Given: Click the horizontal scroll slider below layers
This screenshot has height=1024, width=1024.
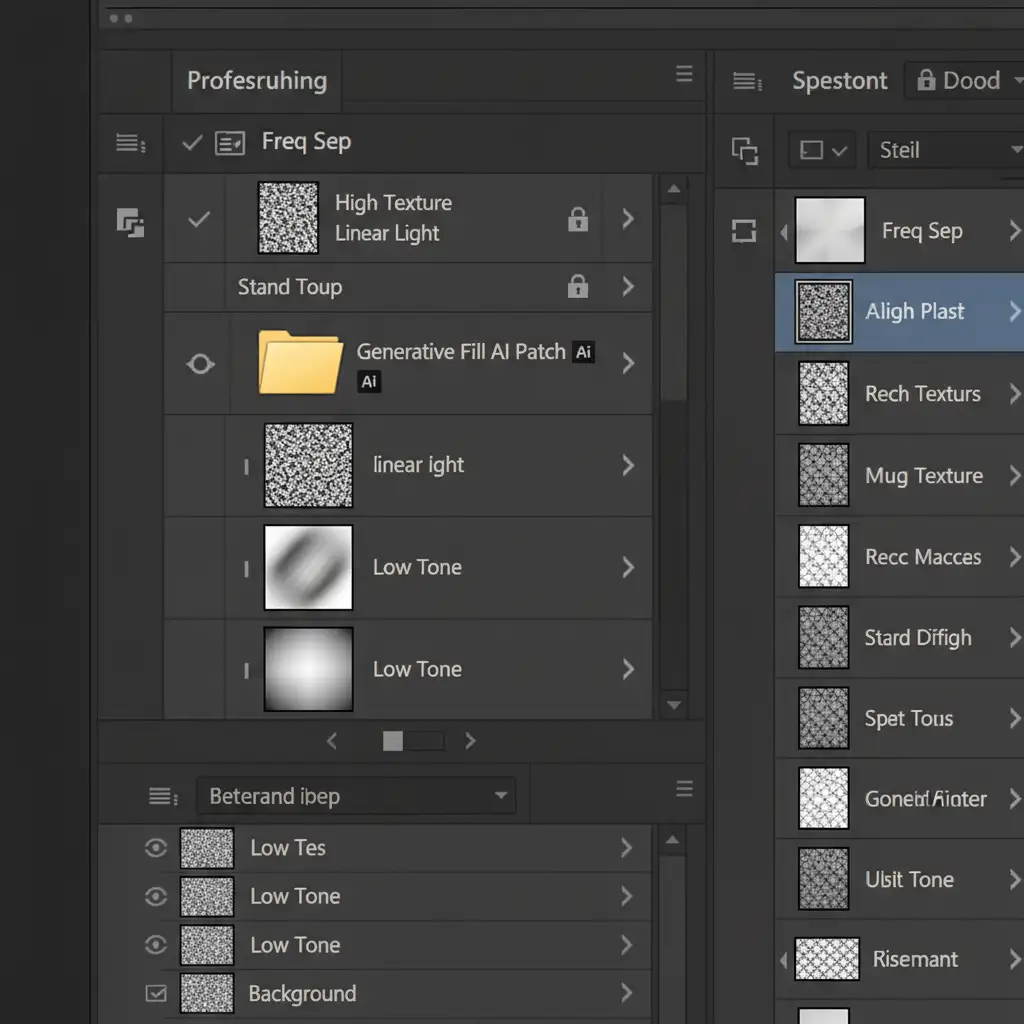Looking at the screenshot, I should (393, 741).
